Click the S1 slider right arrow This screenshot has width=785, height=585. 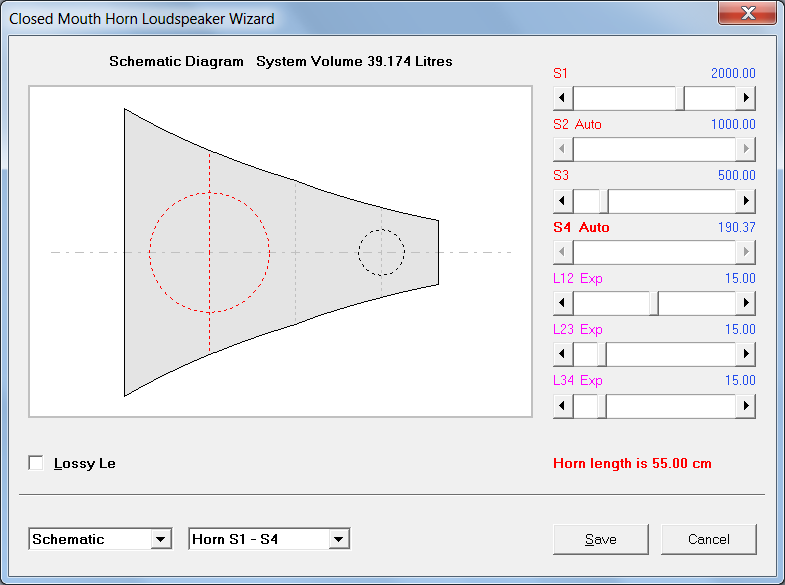point(745,98)
